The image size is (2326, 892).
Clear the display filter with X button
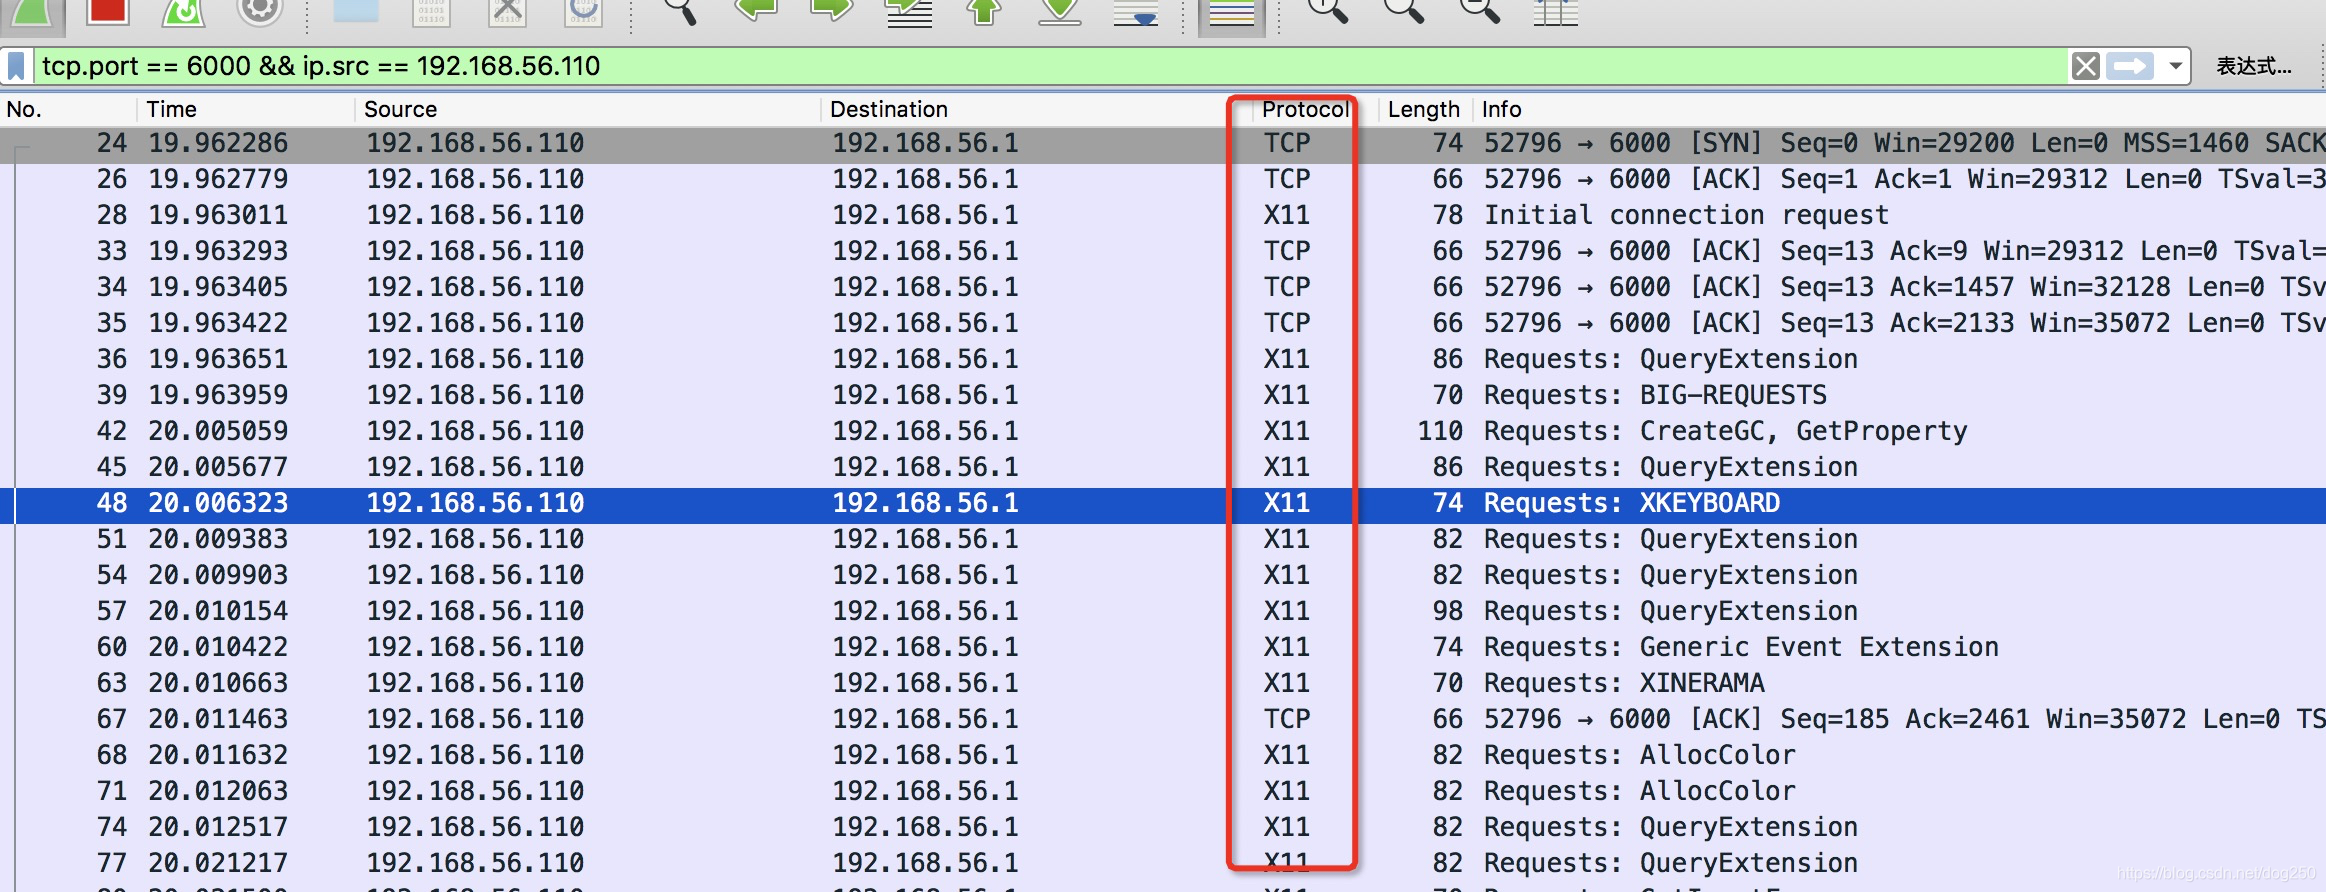pos(2085,66)
